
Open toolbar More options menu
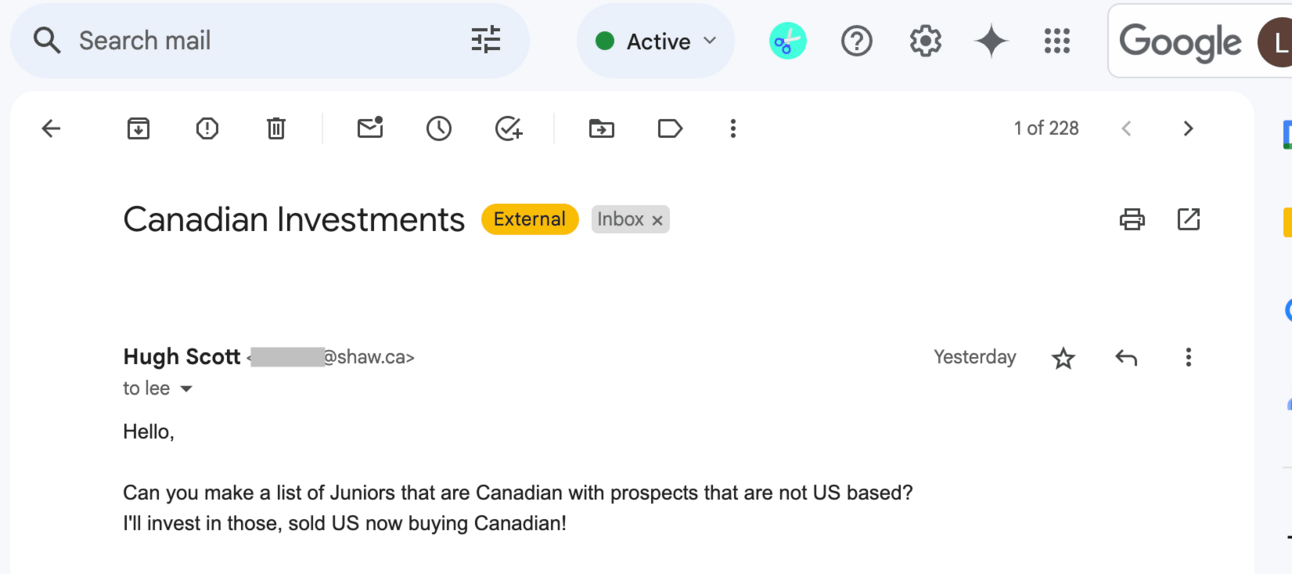pos(733,128)
